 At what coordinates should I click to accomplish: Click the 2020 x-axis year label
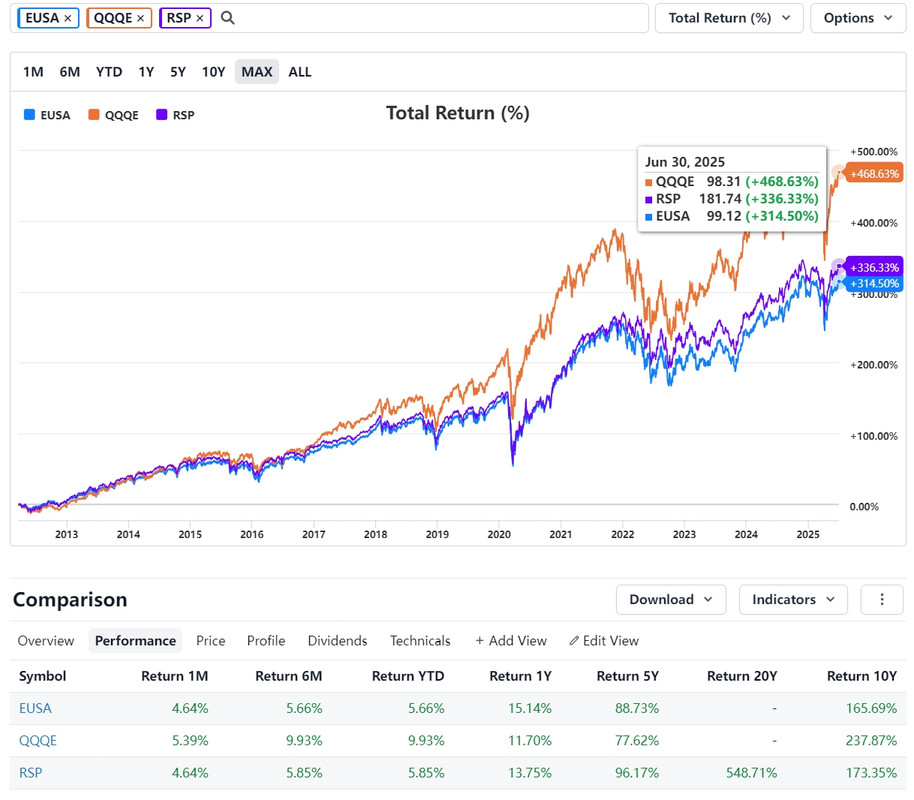499,534
